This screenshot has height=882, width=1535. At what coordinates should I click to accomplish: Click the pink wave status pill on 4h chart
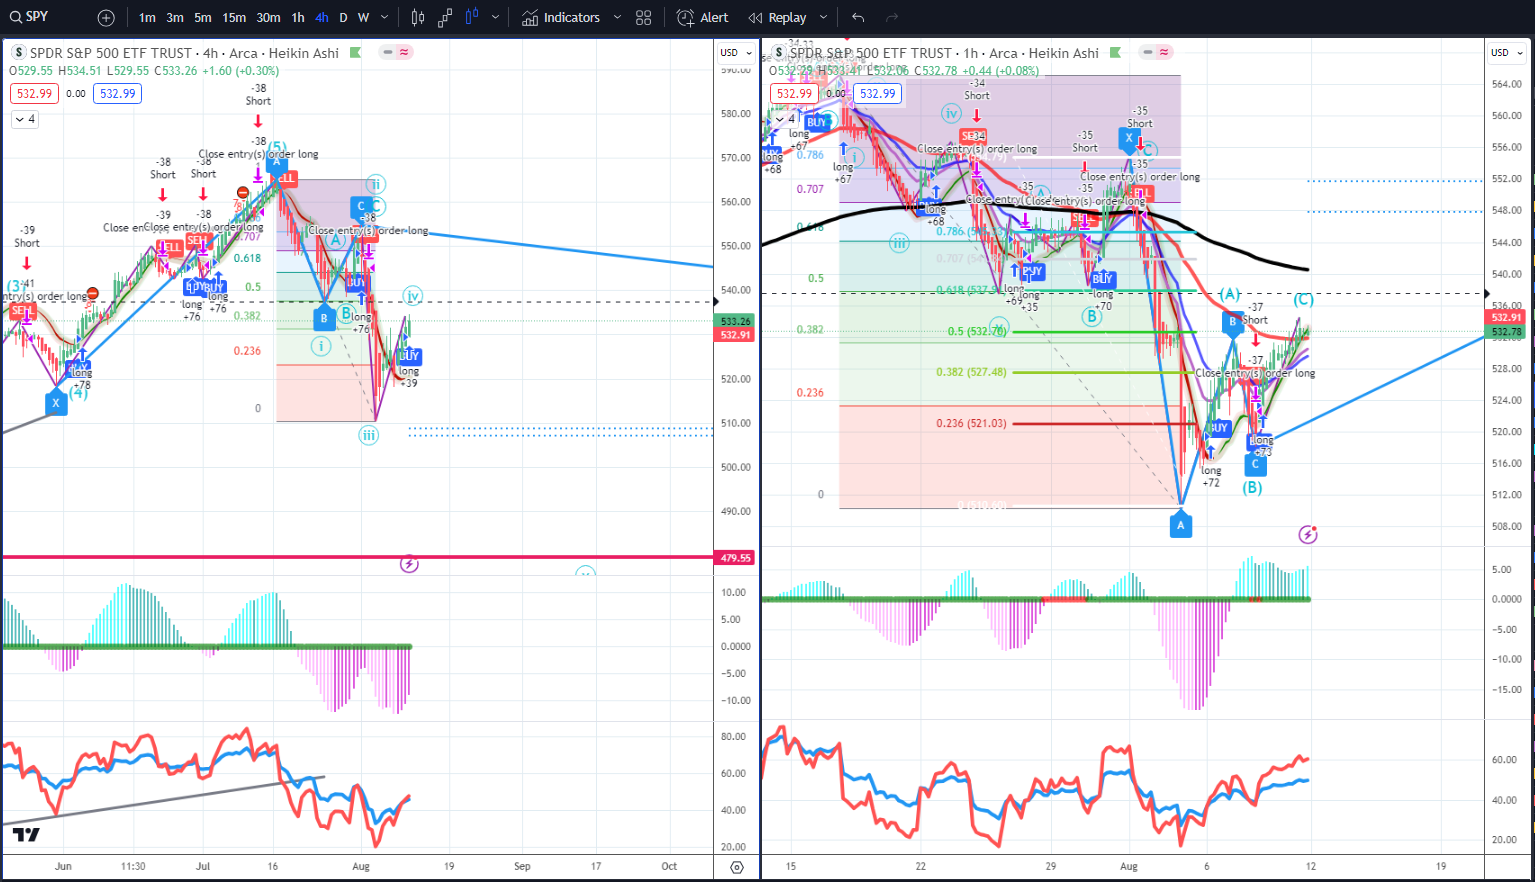(x=403, y=53)
